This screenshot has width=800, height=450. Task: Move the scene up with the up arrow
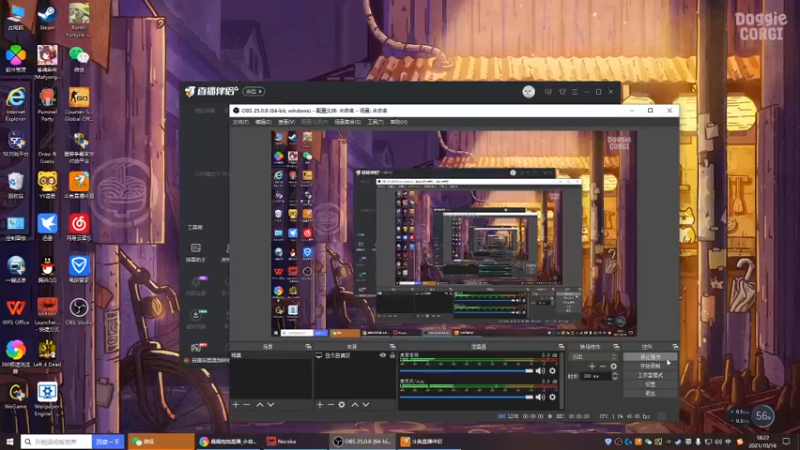point(260,405)
